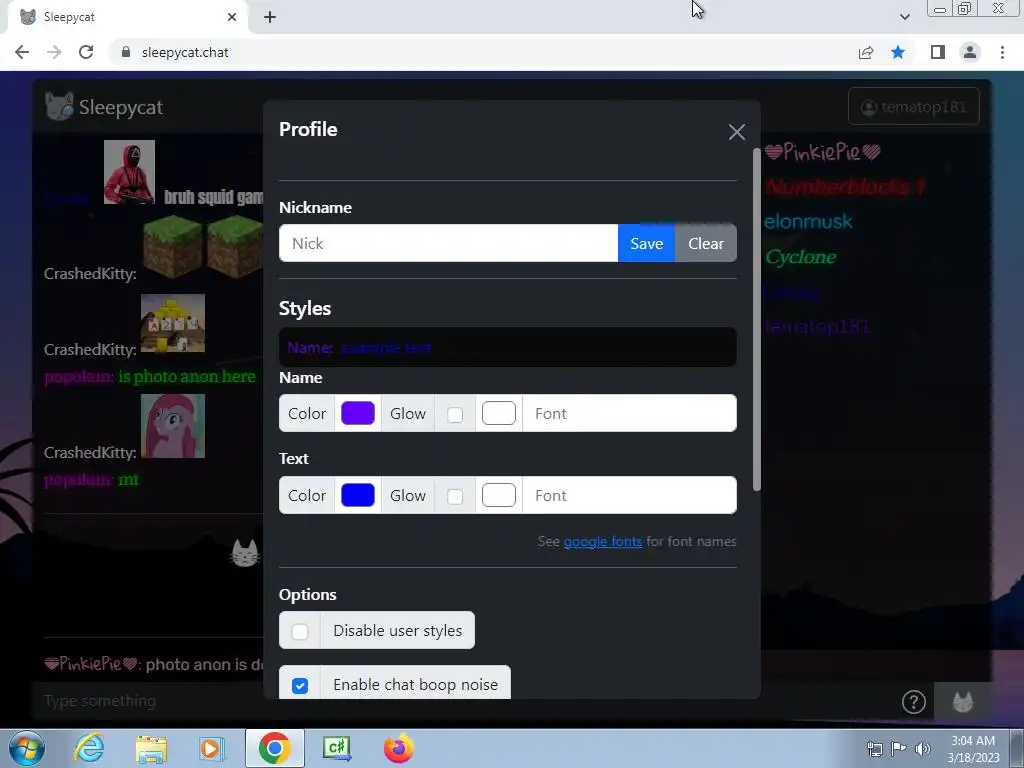This screenshot has width=1024, height=768.
Task: Click the popokun message 'is photo anon here'
Action: pos(187,377)
